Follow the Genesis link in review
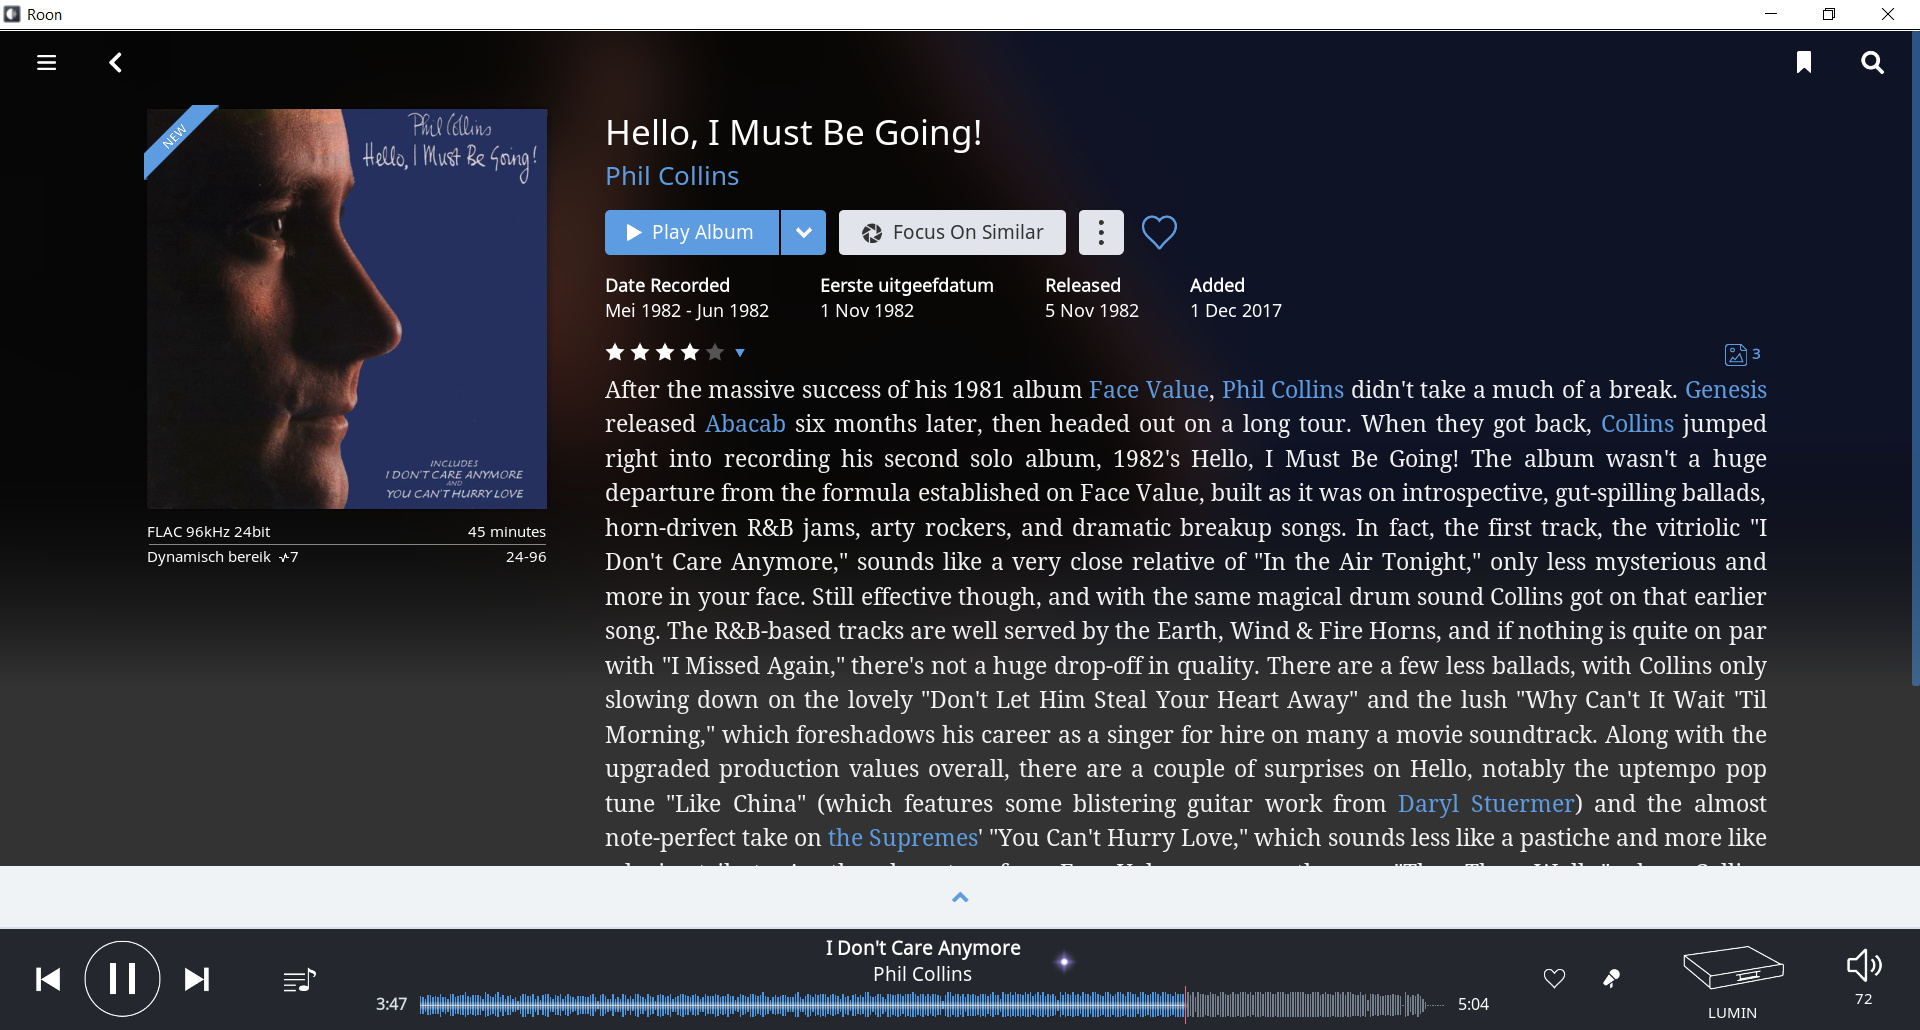 [1726, 390]
